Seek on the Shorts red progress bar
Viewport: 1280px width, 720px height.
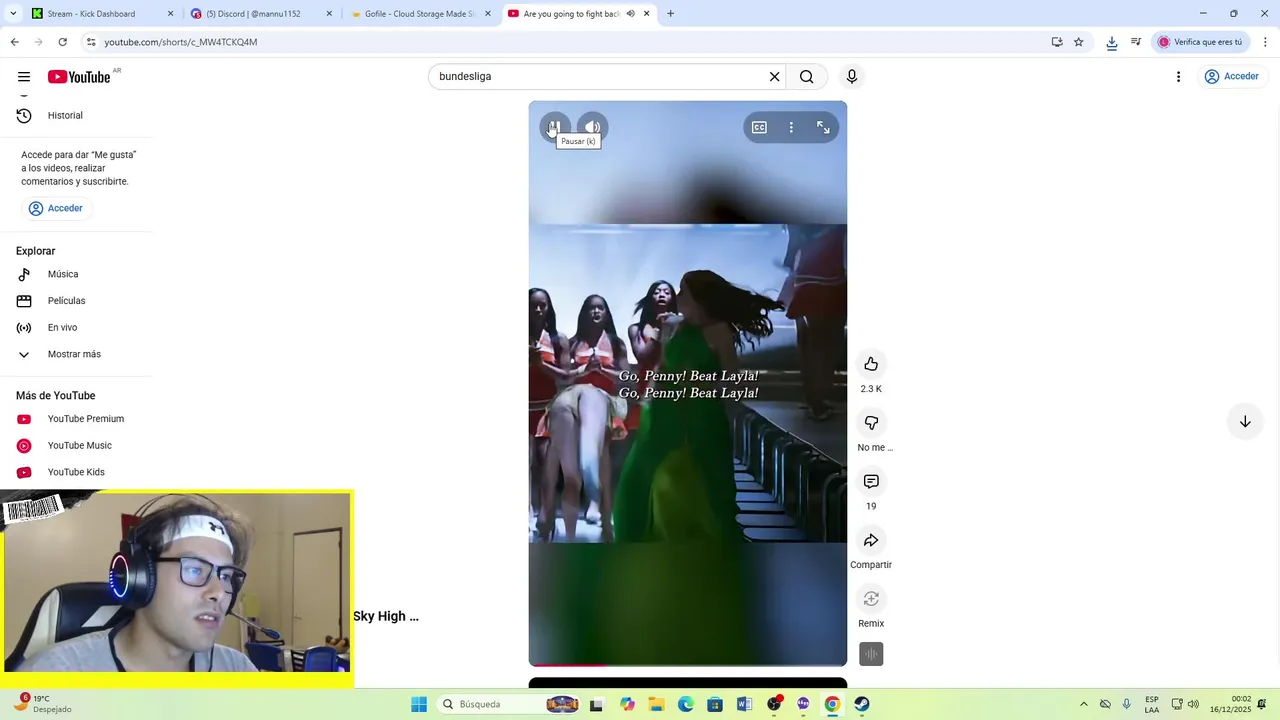(x=688, y=664)
